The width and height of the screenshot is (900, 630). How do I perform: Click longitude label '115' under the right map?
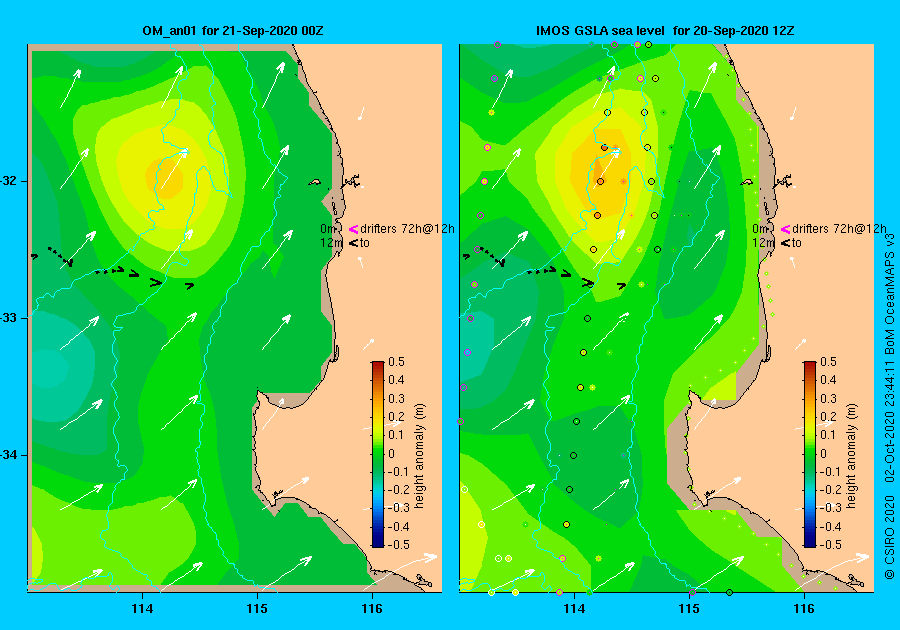click(689, 609)
